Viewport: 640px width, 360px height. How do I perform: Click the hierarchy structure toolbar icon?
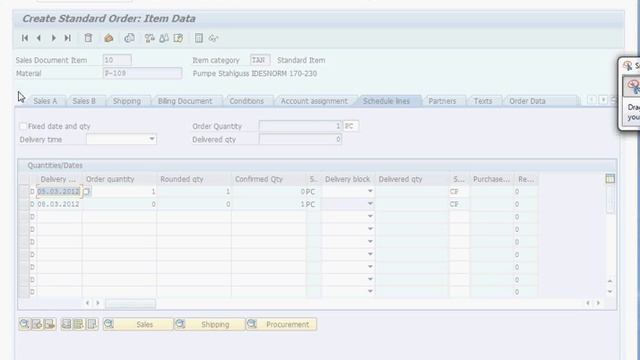point(149,38)
